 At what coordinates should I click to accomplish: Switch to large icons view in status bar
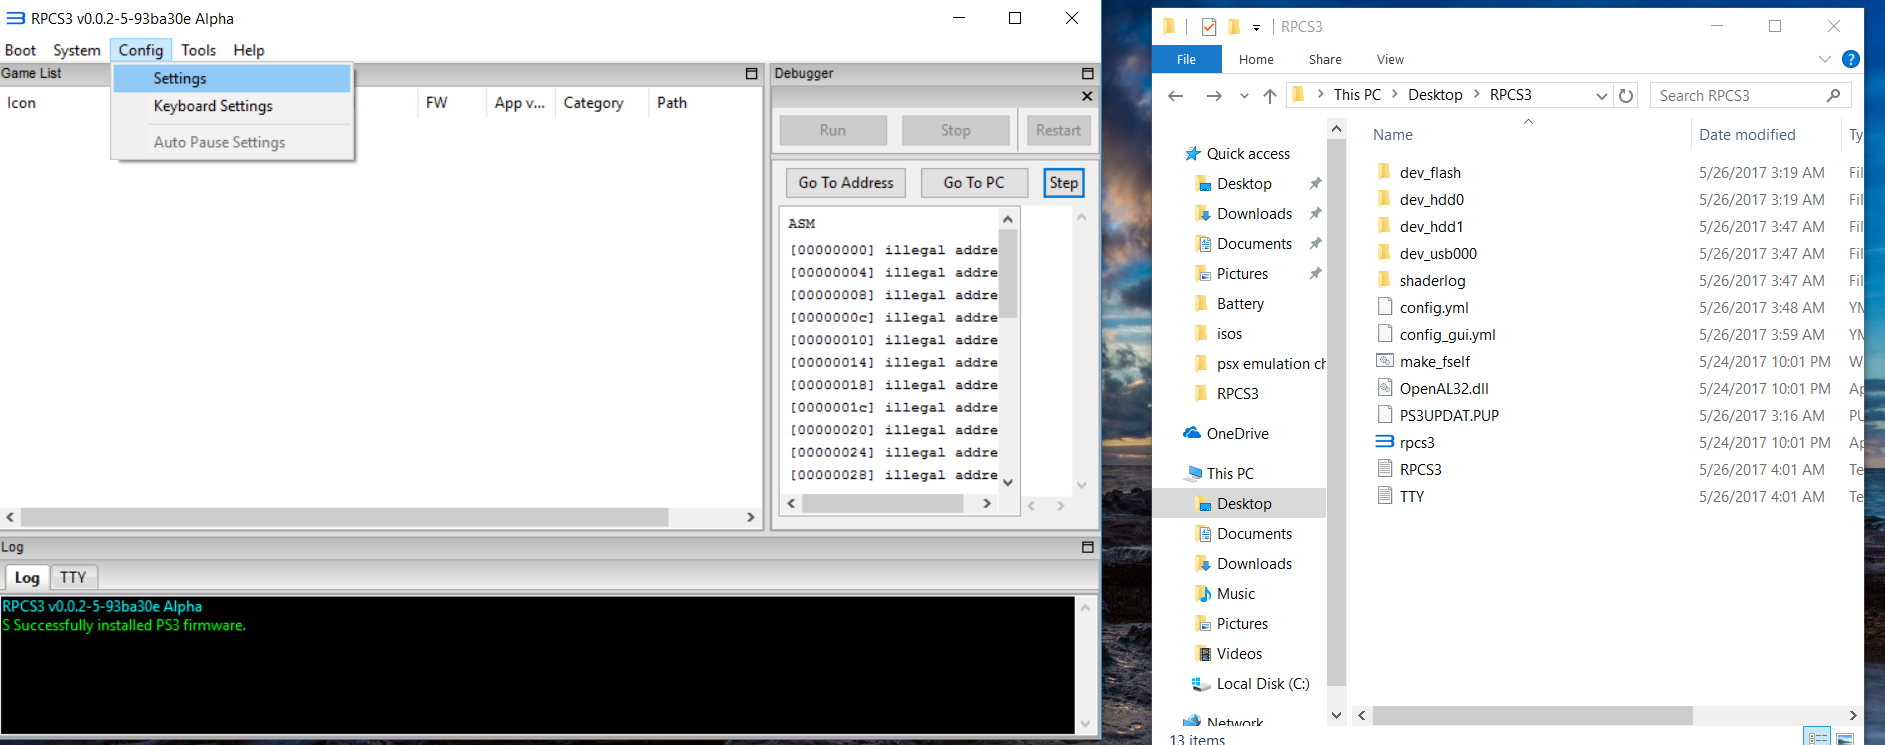(1844, 737)
